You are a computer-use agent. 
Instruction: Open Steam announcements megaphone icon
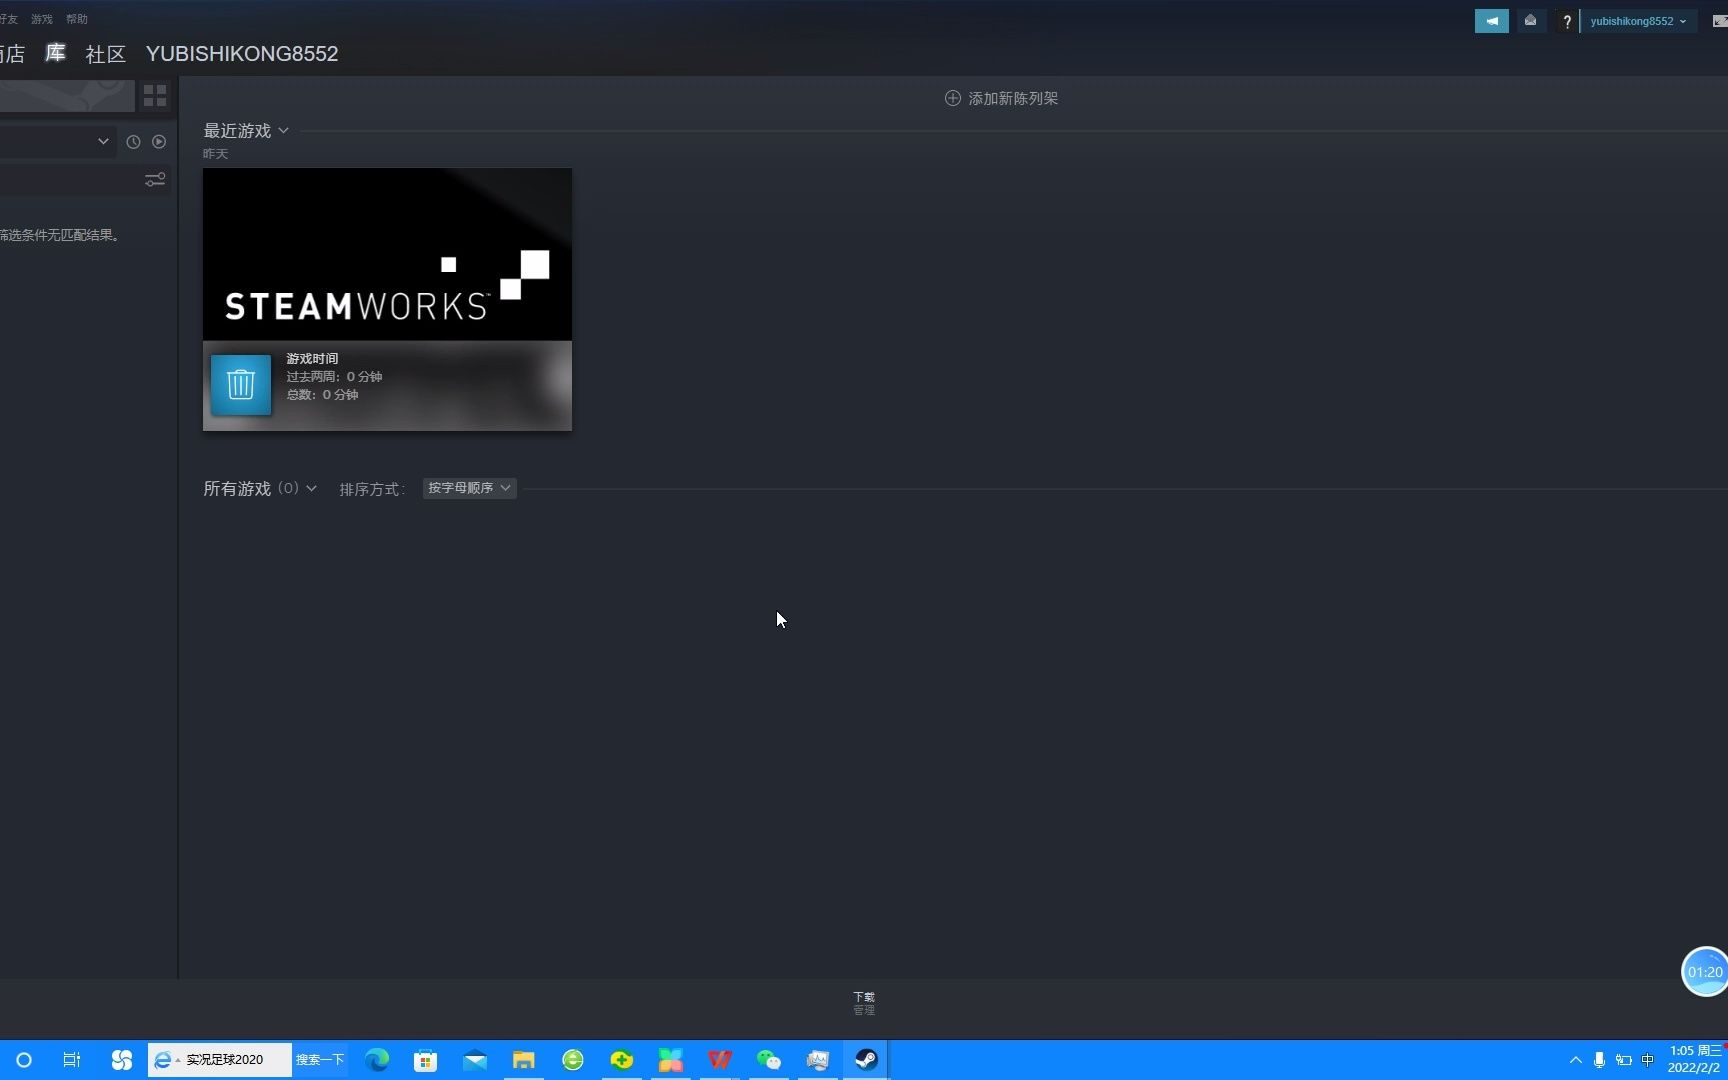point(1491,21)
